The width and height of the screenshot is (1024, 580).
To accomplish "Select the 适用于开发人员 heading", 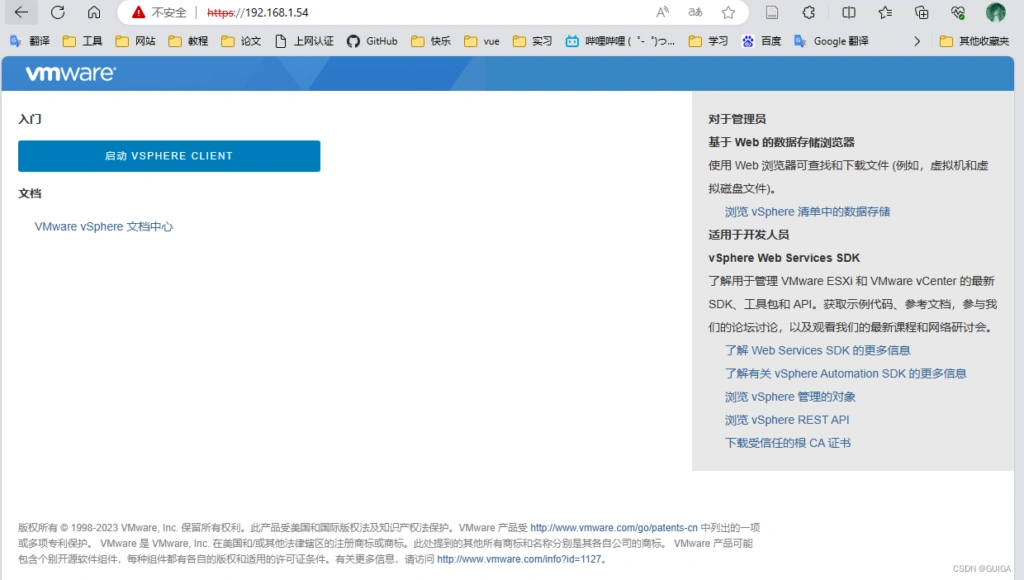I will pos(748,234).
